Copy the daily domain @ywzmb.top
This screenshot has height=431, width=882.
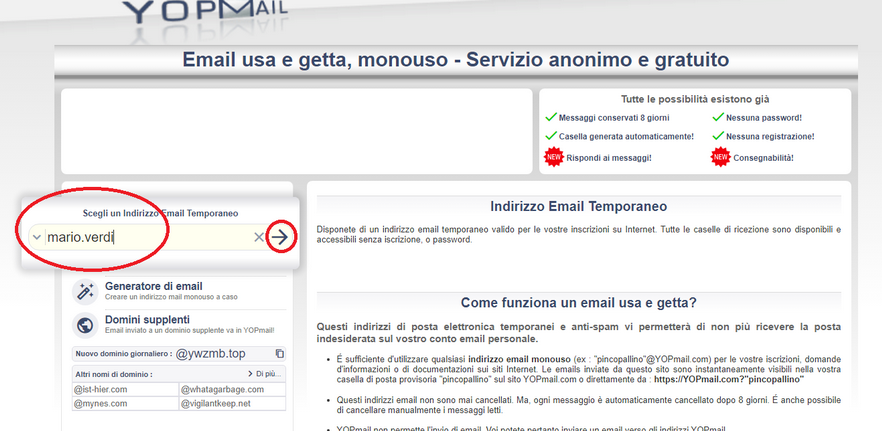(280, 353)
